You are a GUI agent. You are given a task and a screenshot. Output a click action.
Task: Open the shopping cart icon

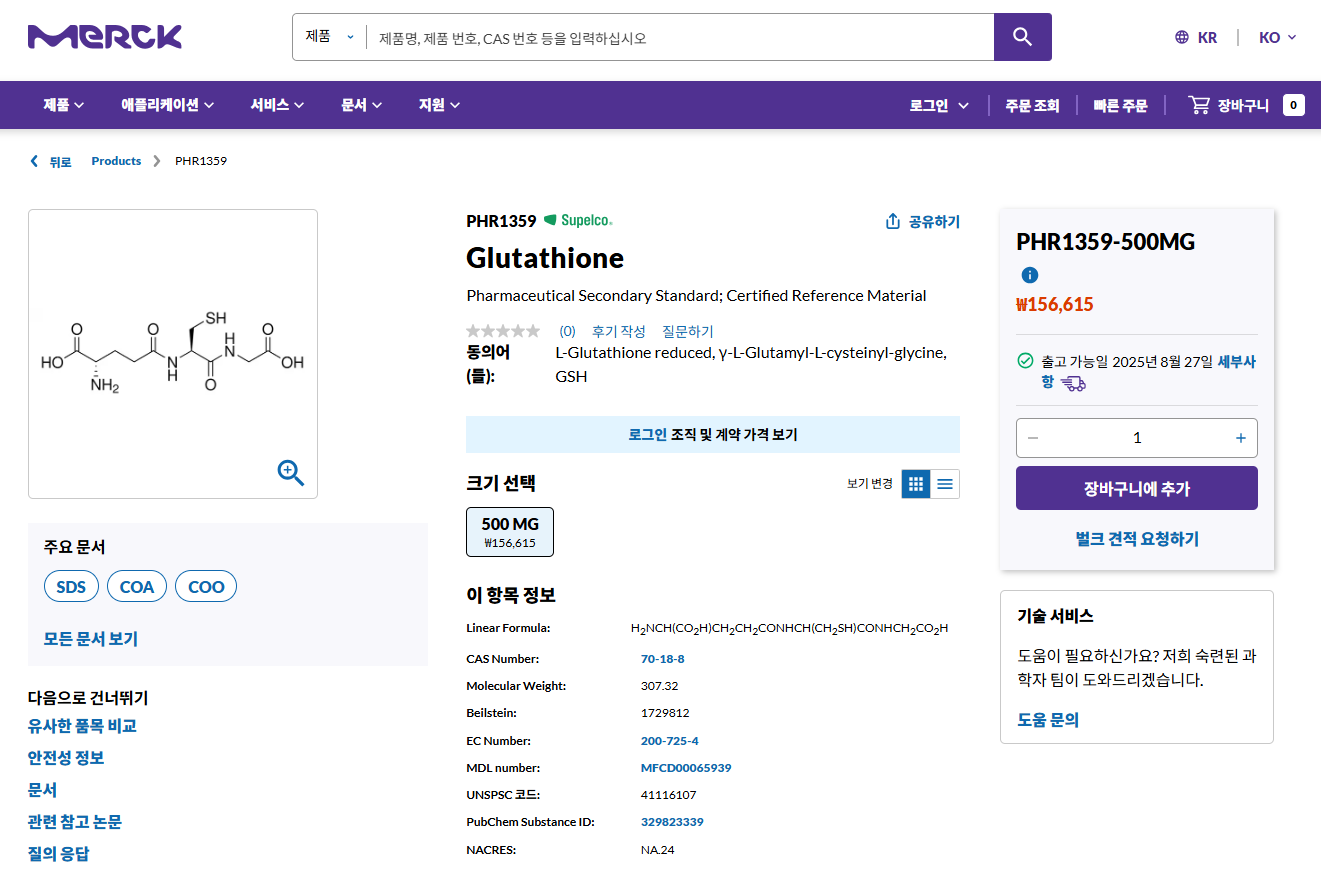point(1199,105)
